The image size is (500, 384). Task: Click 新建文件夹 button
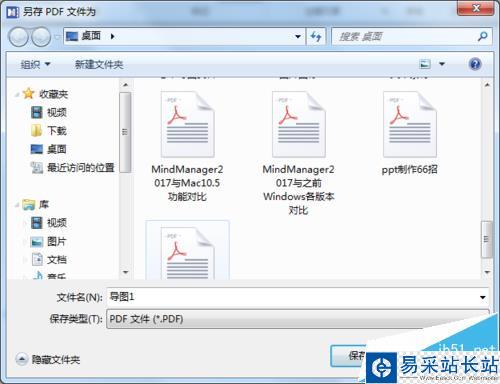[x=99, y=64]
